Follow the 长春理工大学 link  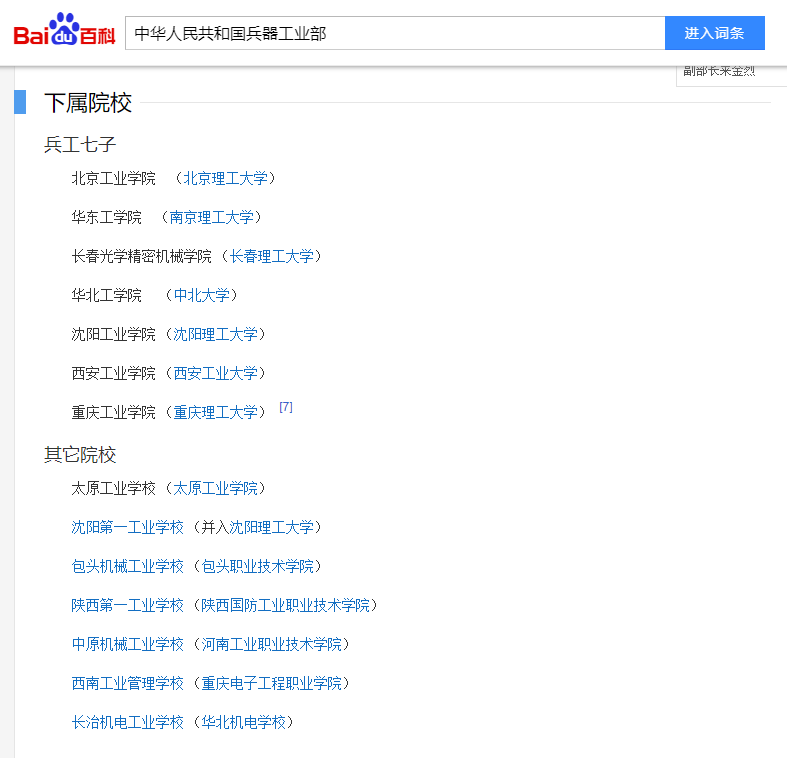(271, 256)
